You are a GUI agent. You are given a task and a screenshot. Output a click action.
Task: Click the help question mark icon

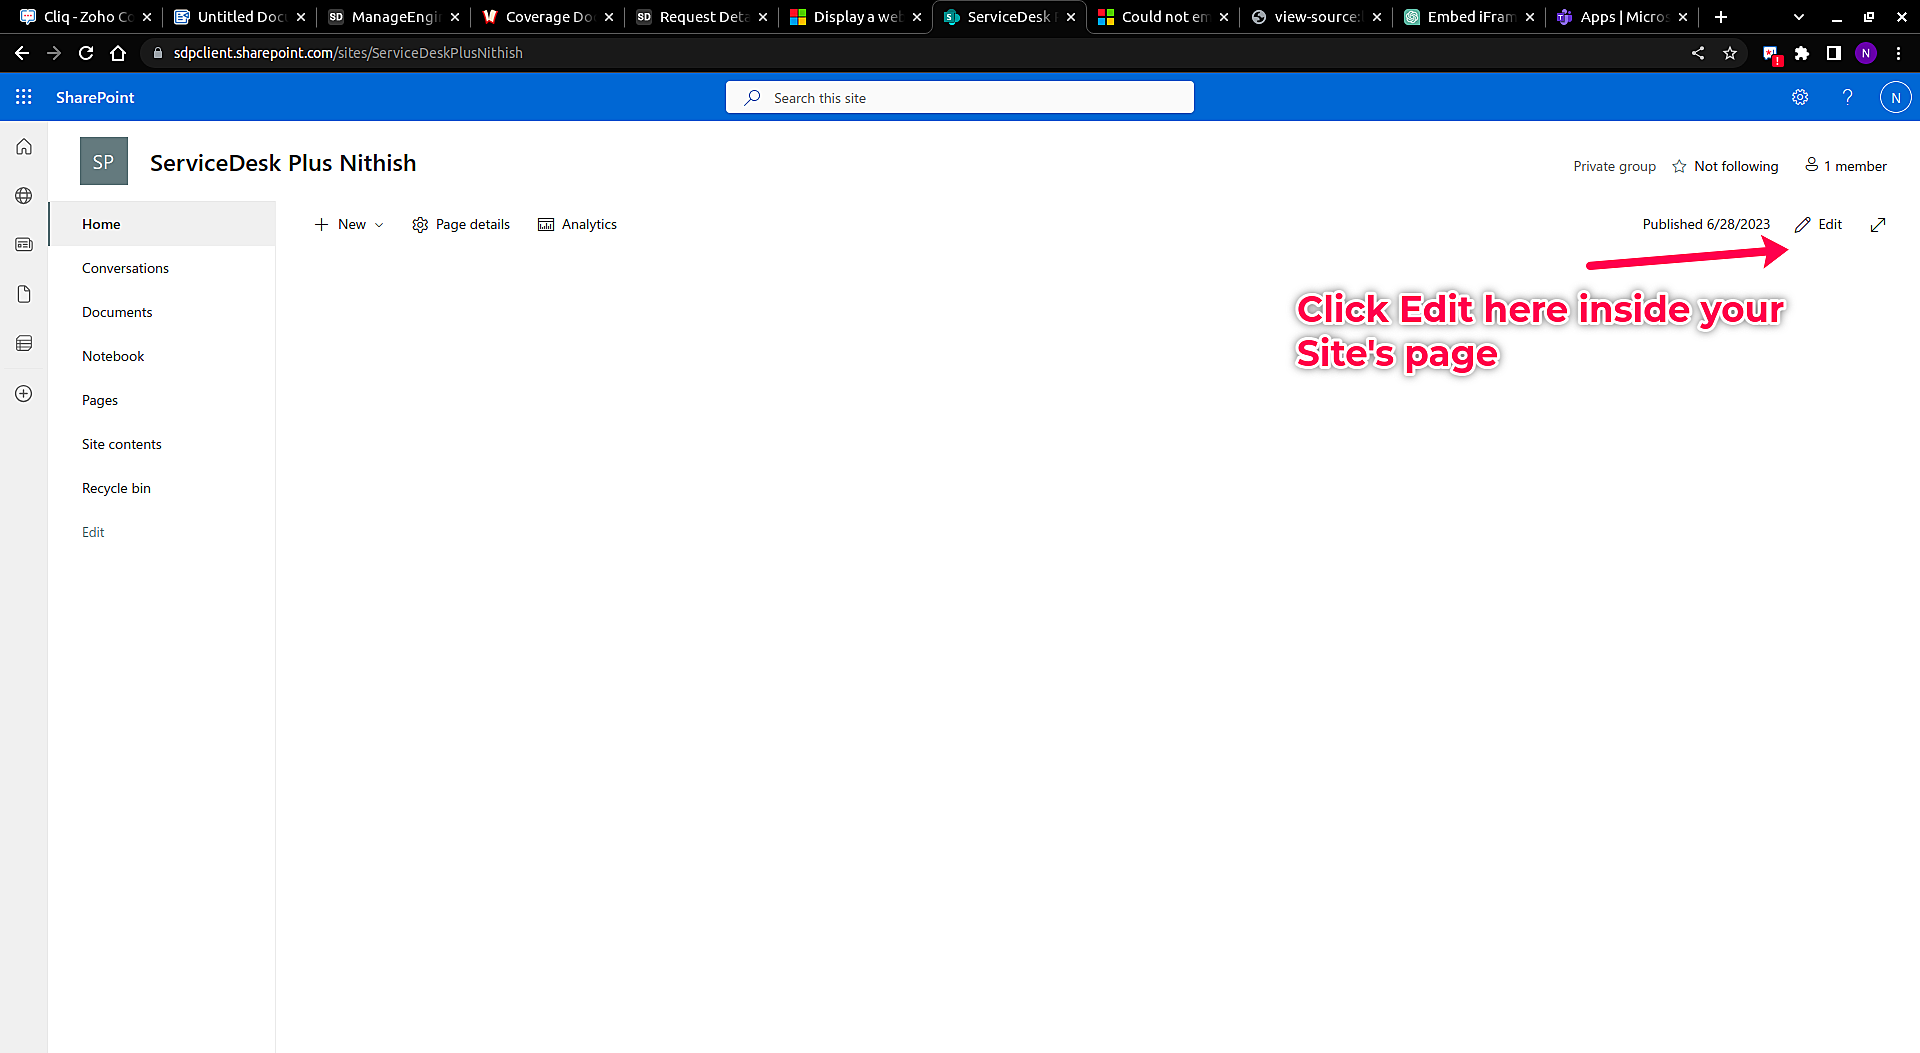click(x=1847, y=97)
